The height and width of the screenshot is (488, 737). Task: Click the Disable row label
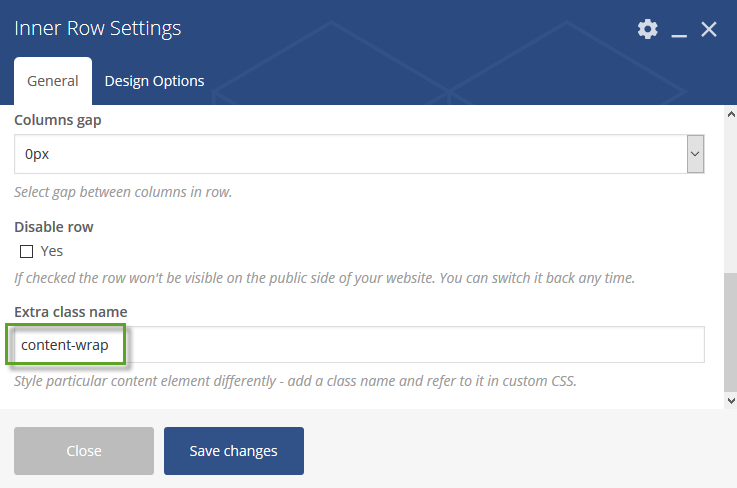[x=54, y=227]
